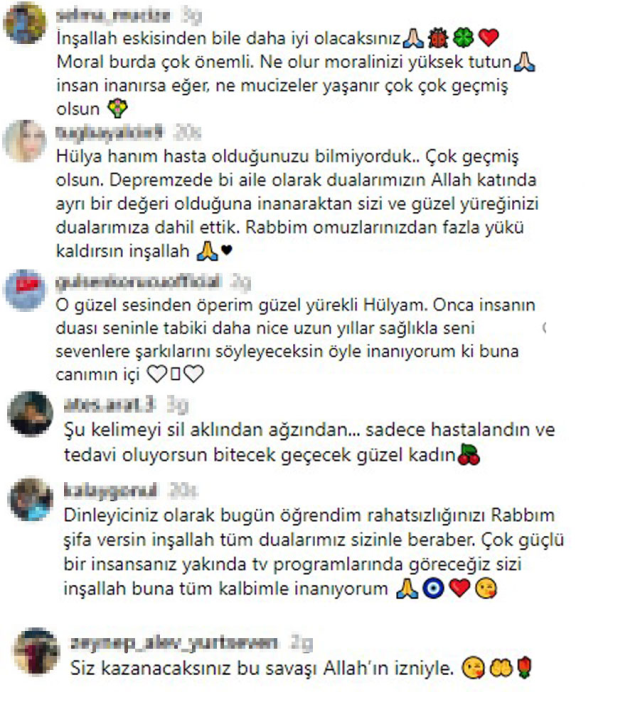
Task: Open username on the 'O güzel sesinden öperim' comment
Action: click(138, 282)
